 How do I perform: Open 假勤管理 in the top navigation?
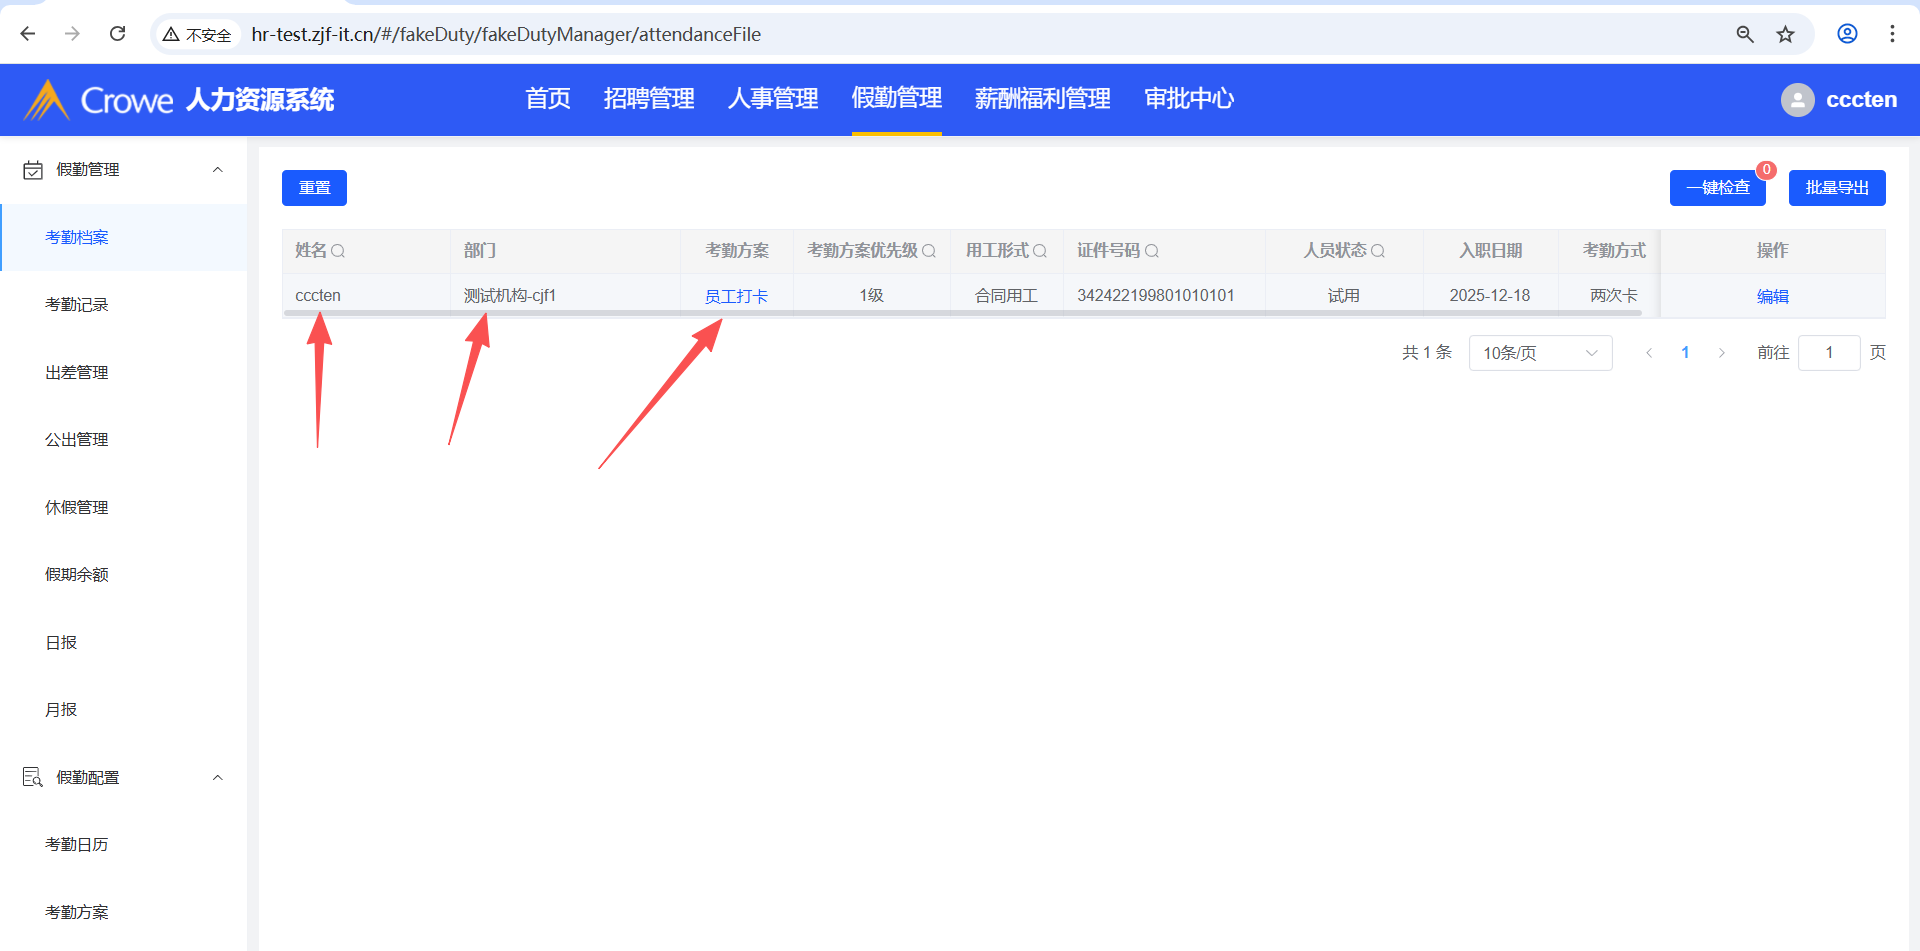click(897, 99)
